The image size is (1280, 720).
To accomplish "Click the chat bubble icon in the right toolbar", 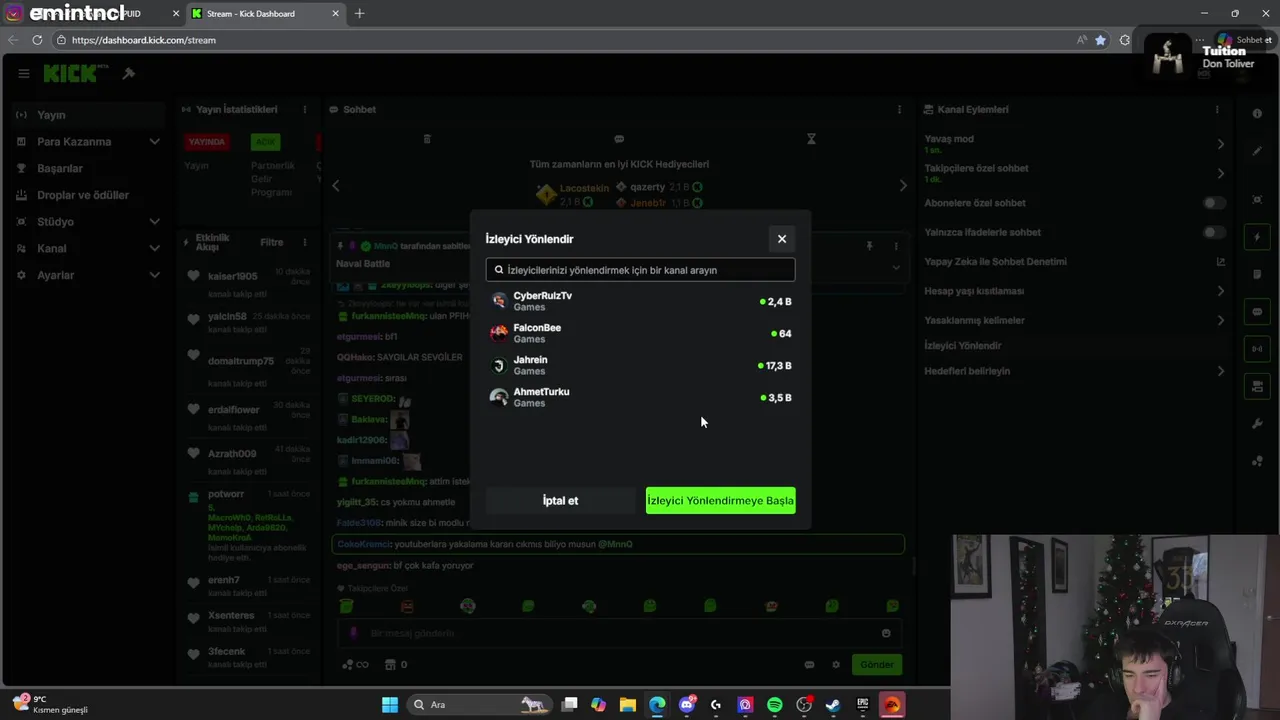I will [x=1257, y=312].
